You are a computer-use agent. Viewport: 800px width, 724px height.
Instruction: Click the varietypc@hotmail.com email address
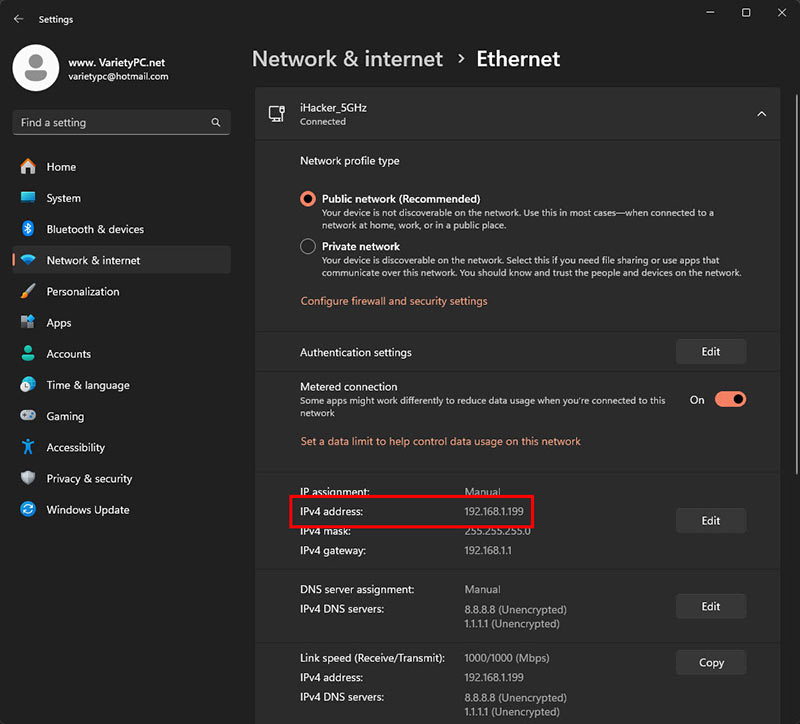pos(118,77)
